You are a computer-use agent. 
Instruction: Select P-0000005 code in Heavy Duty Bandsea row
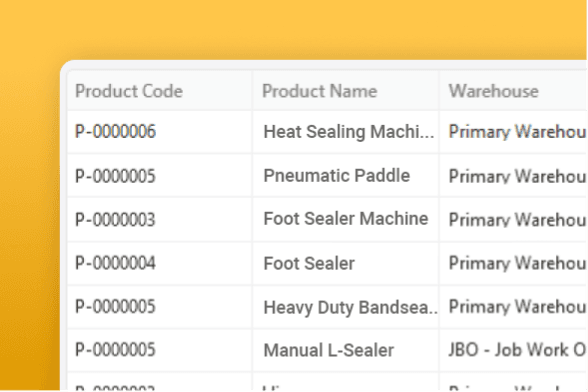pos(116,306)
